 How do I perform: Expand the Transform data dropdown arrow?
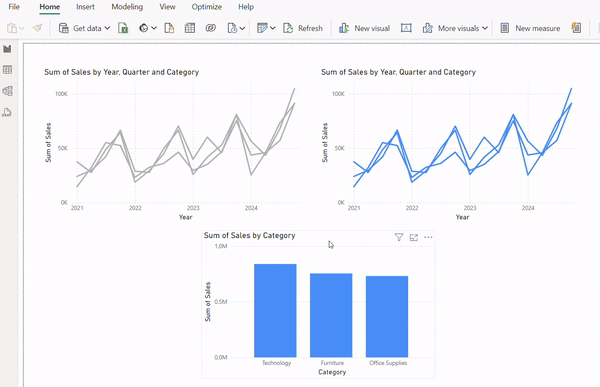click(x=272, y=28)
